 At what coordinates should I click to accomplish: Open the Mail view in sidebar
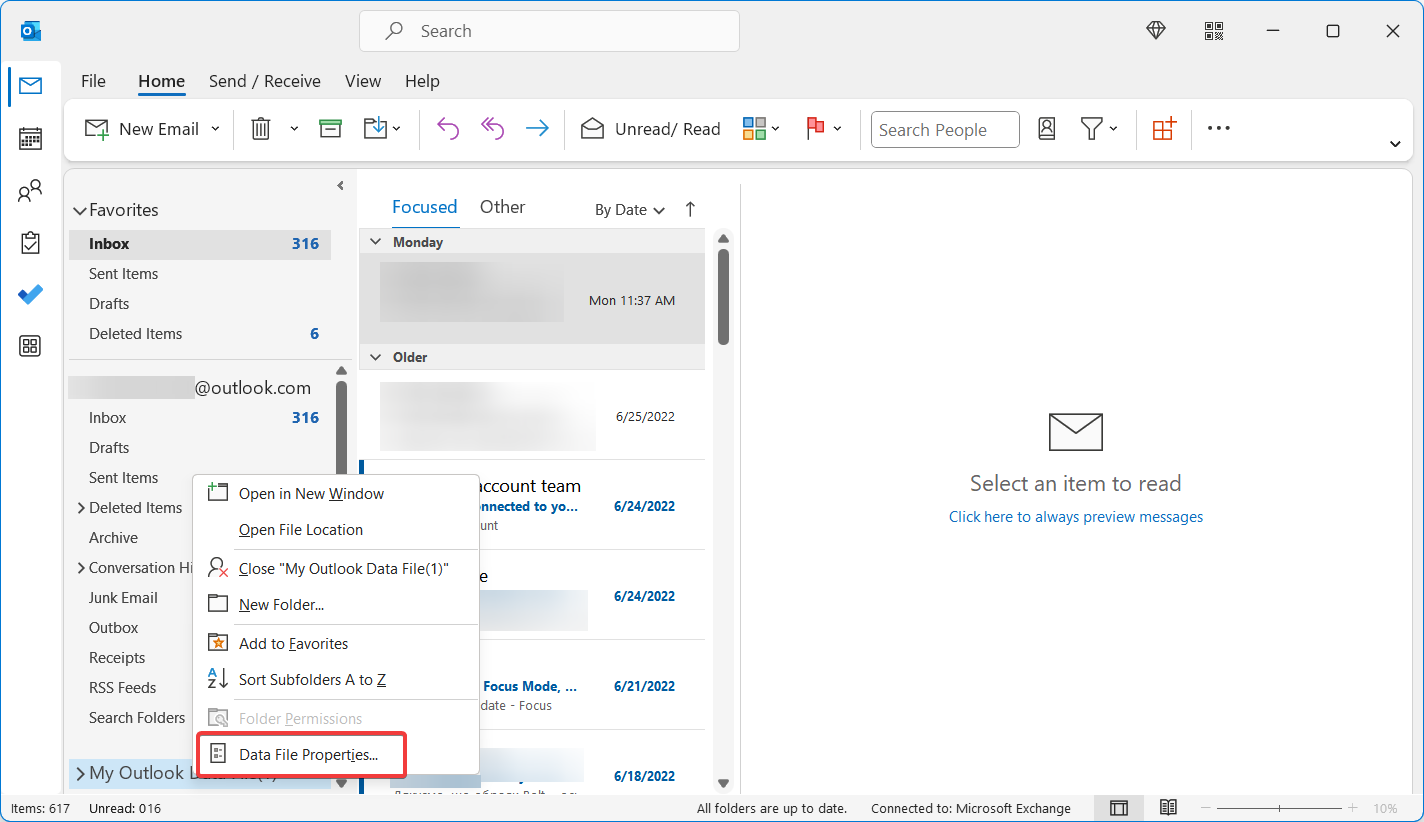(x=30, y=86)
